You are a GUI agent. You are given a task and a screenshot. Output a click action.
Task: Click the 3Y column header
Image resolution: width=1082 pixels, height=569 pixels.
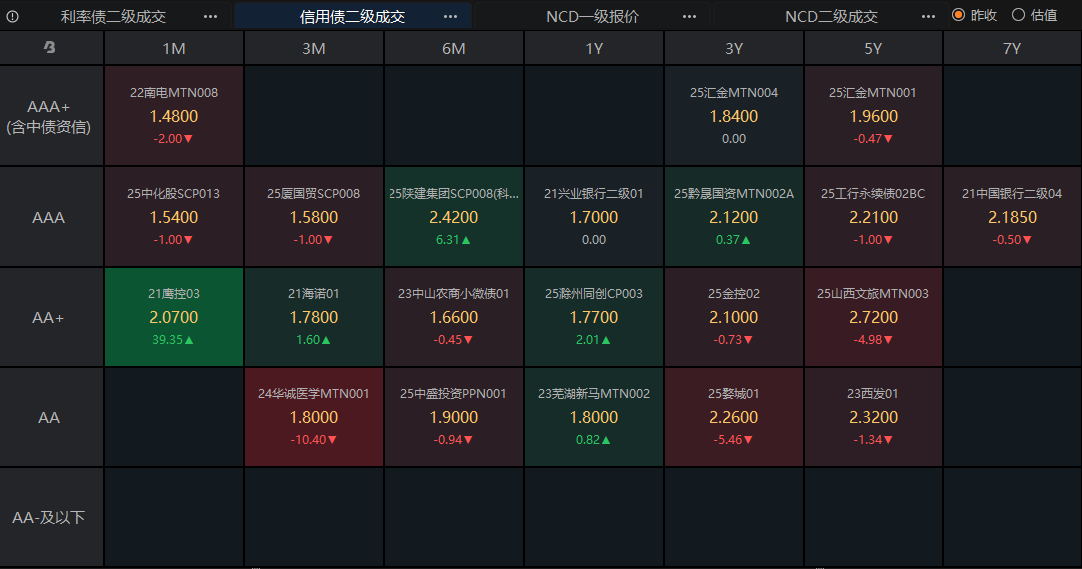(734, 48)
